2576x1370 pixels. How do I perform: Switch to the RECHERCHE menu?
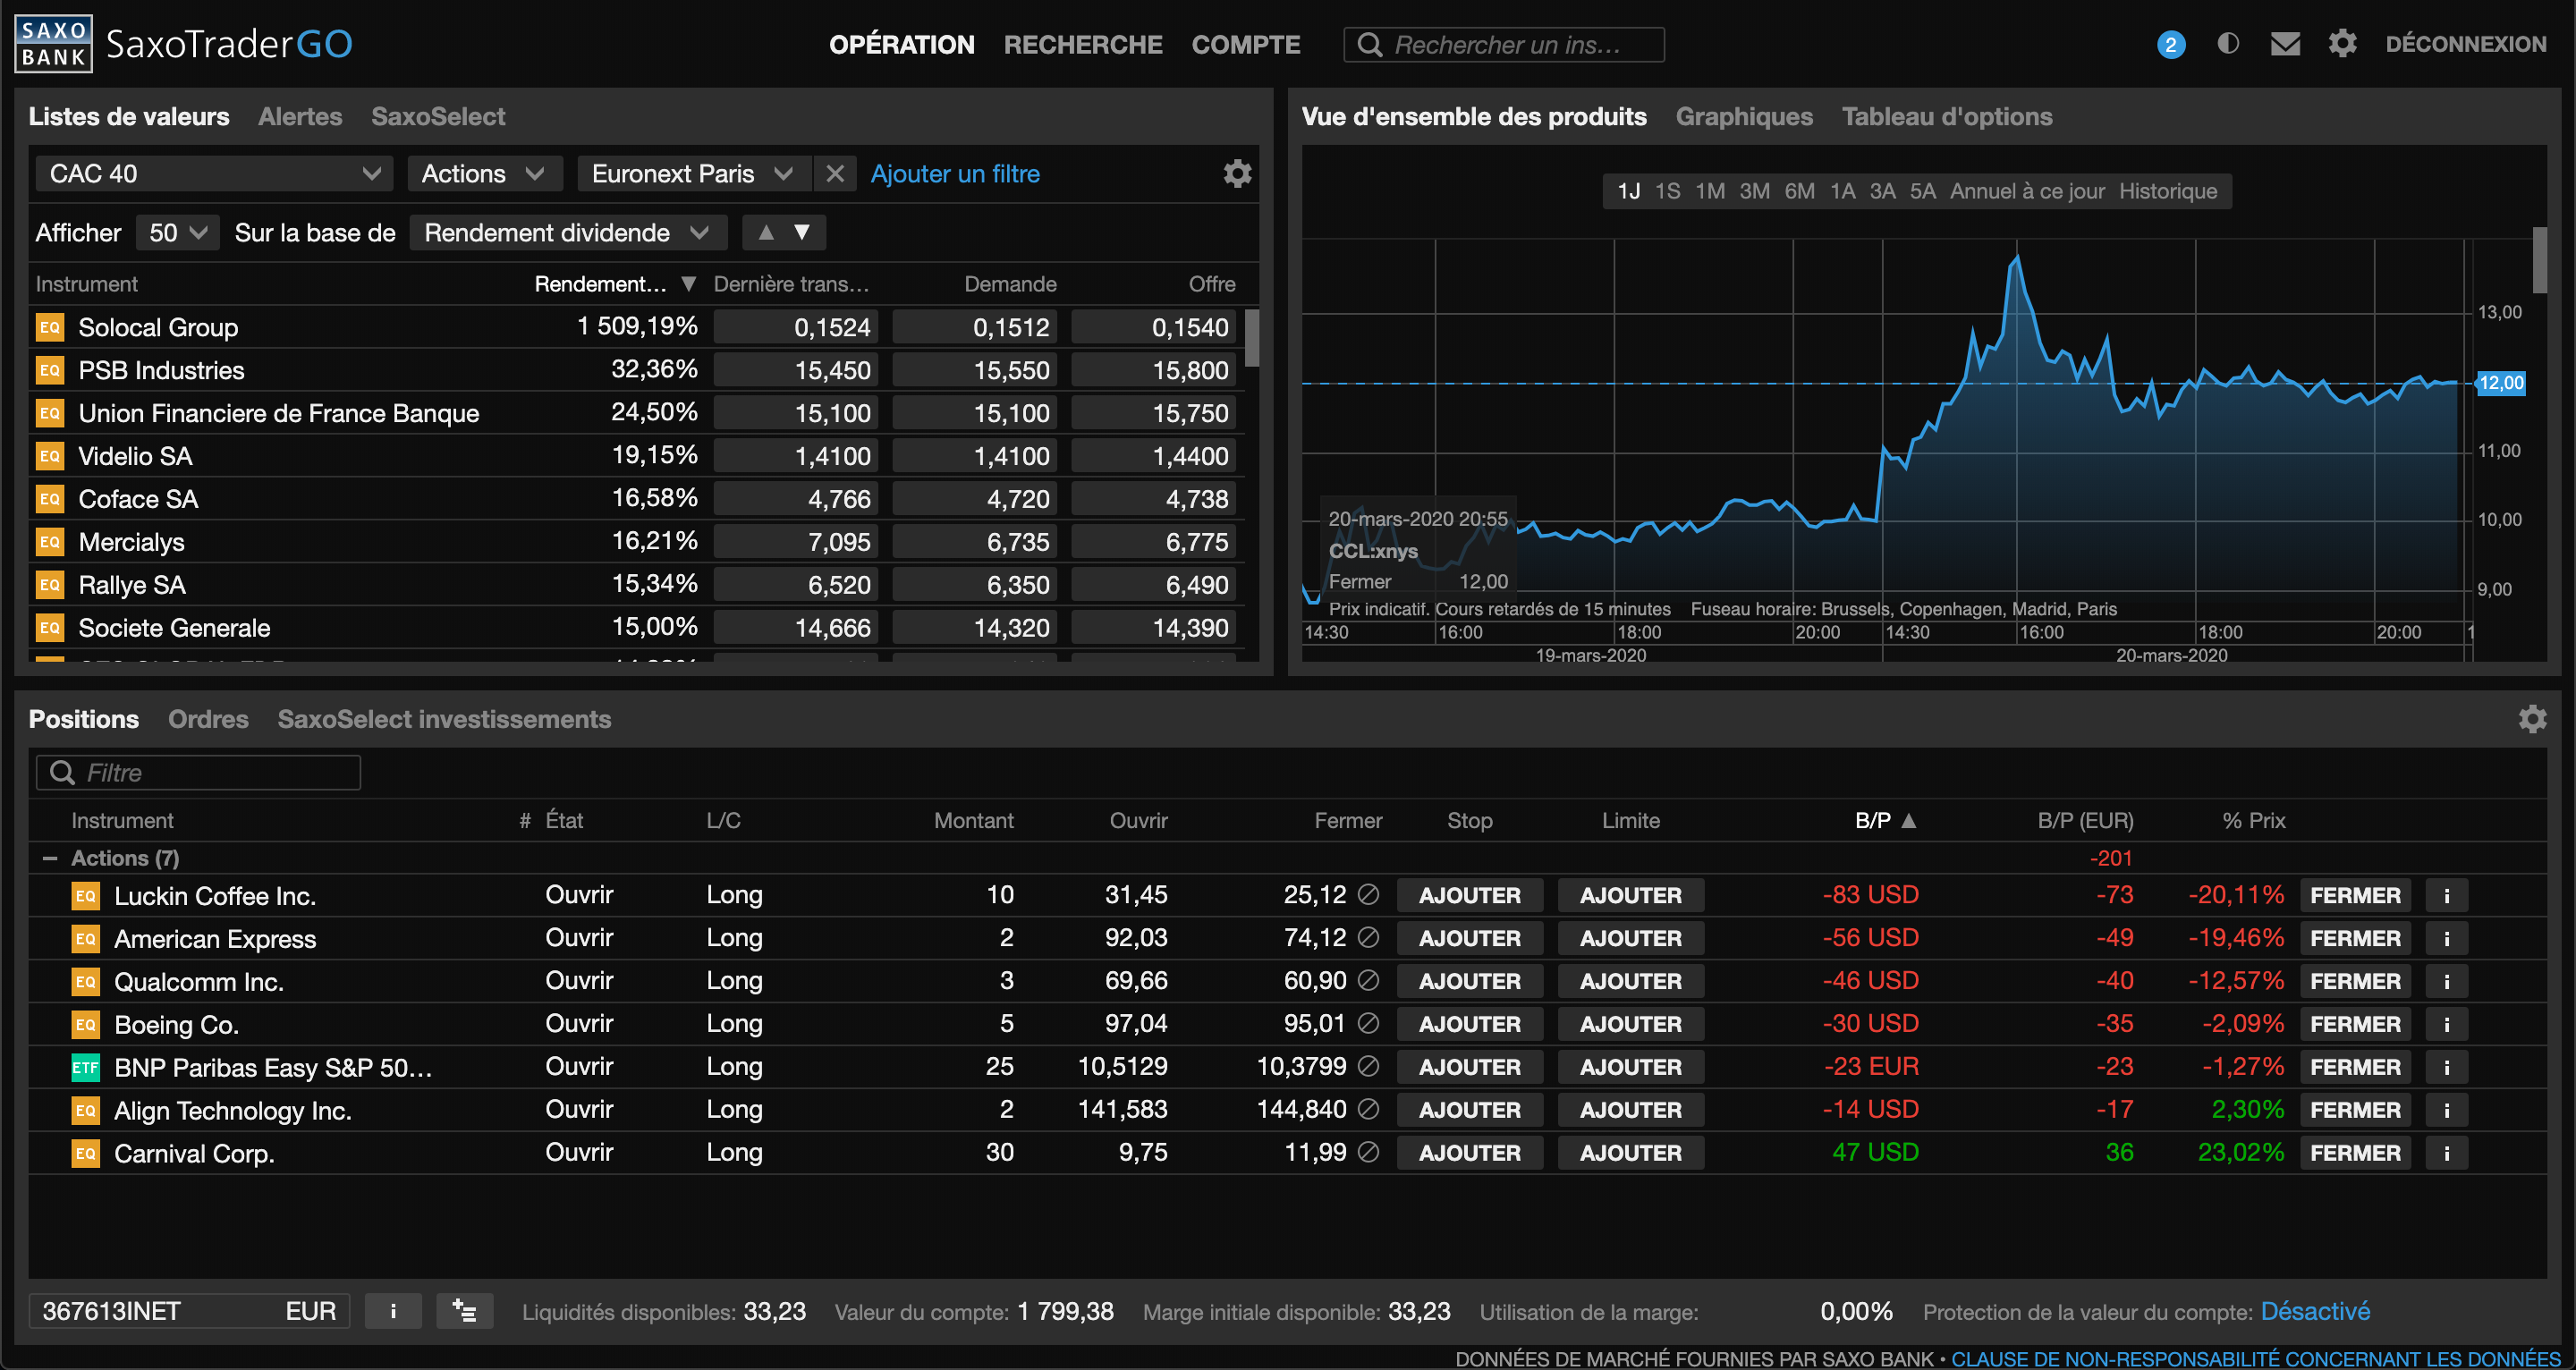tap(1083, 45)
